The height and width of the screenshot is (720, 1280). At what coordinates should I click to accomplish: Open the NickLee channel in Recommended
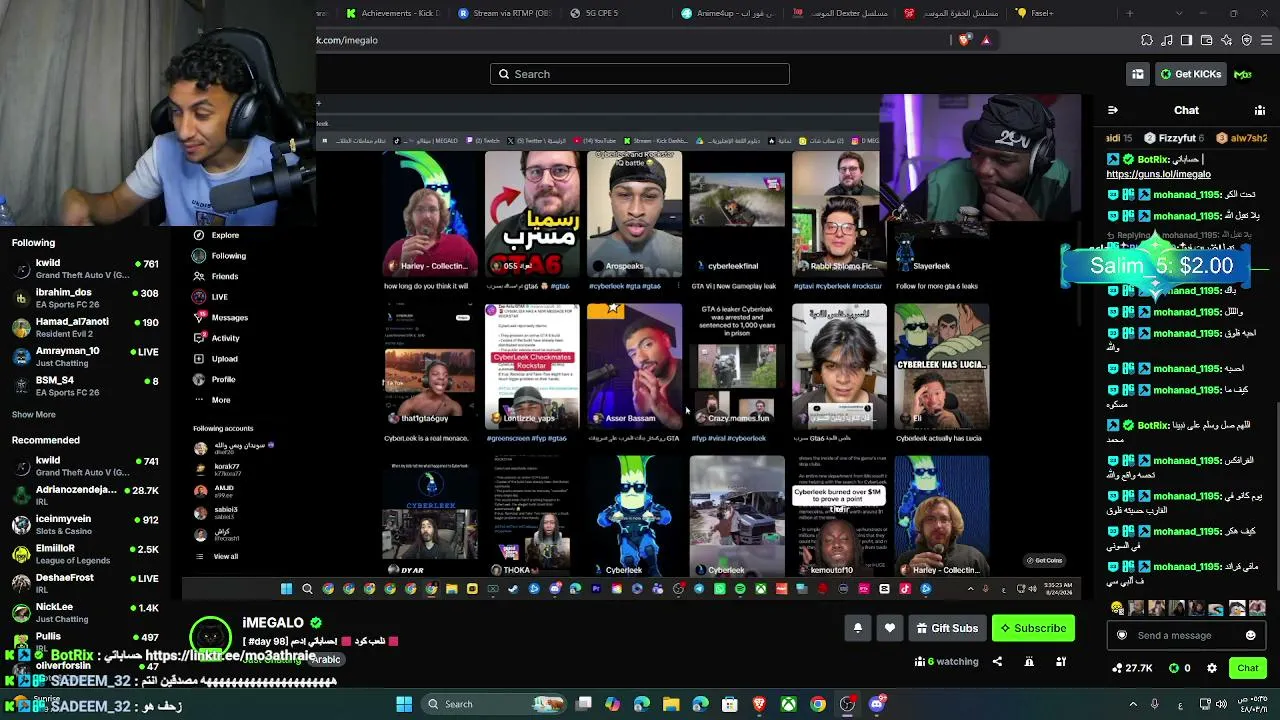tap(86, 612)
